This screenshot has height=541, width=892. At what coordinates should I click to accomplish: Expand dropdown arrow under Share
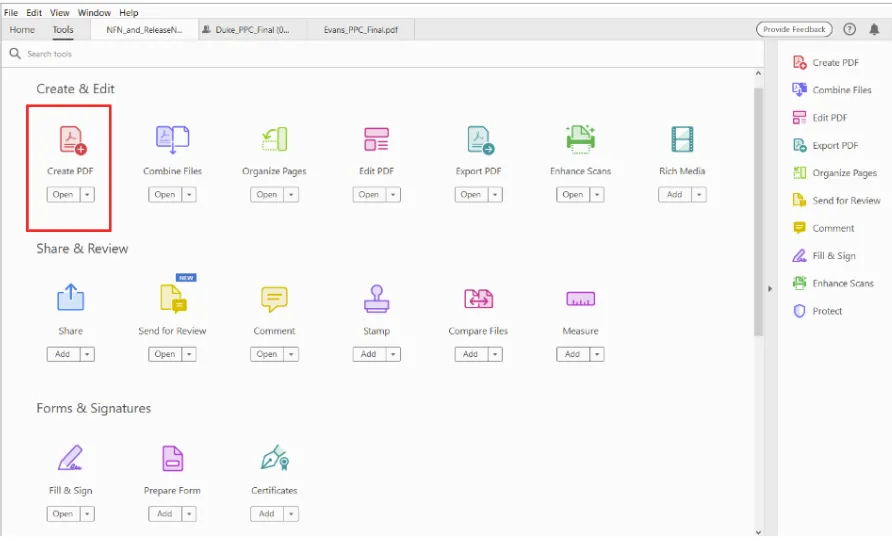click(x=87, y=354)
